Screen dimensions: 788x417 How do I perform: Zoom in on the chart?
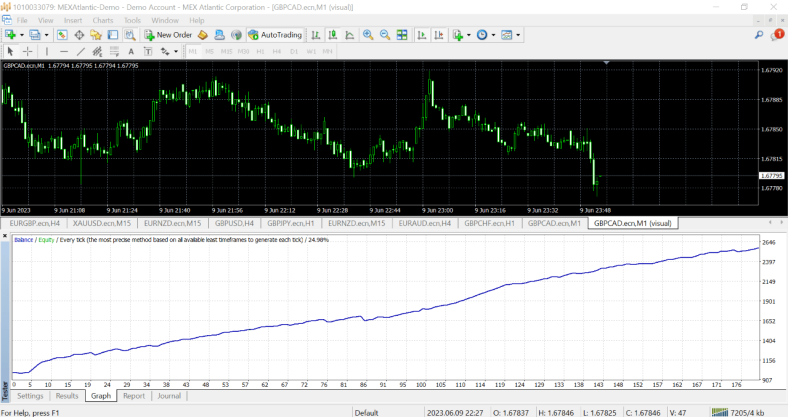[368, 35]
